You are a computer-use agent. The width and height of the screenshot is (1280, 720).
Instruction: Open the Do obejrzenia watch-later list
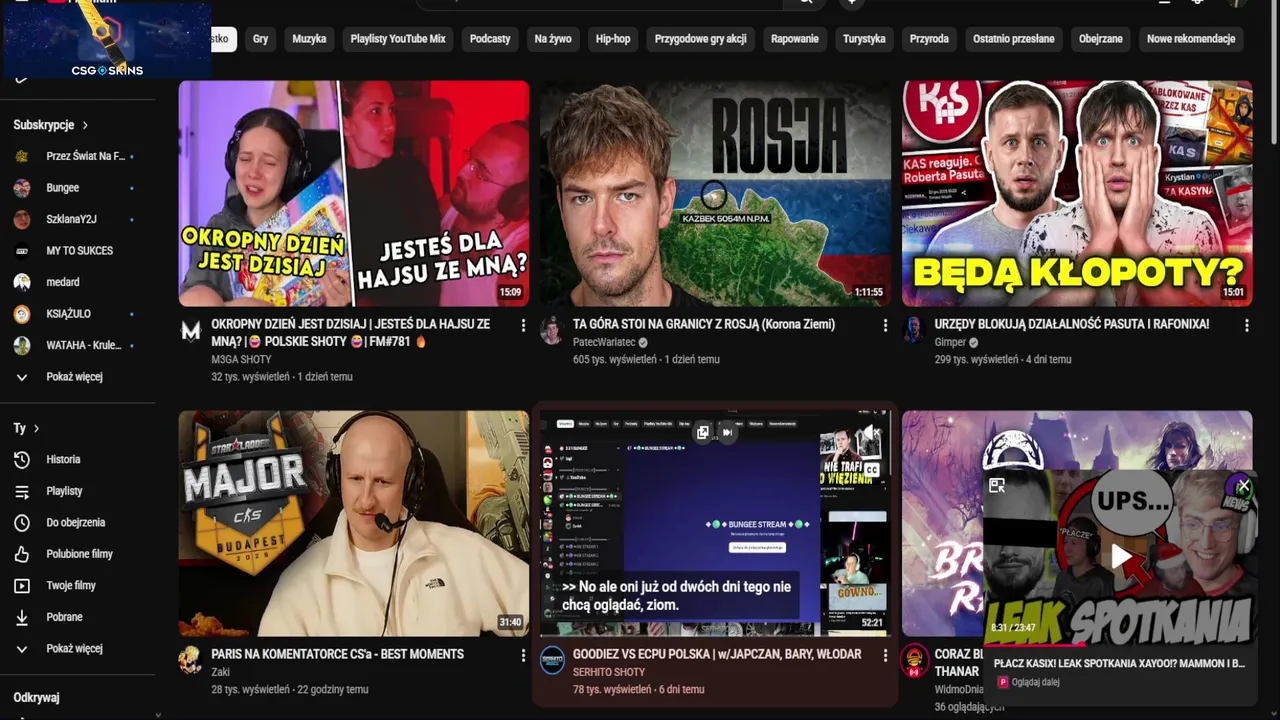click(75, 522)
